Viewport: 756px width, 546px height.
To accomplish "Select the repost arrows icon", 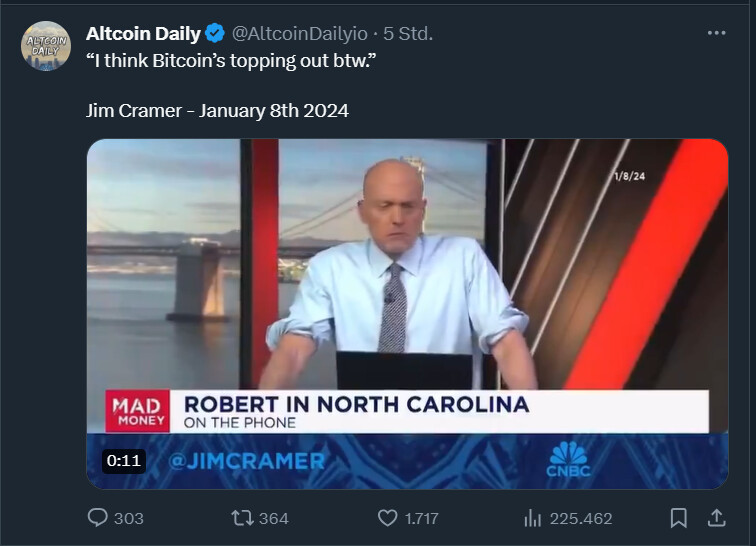I will pos(242,519).
